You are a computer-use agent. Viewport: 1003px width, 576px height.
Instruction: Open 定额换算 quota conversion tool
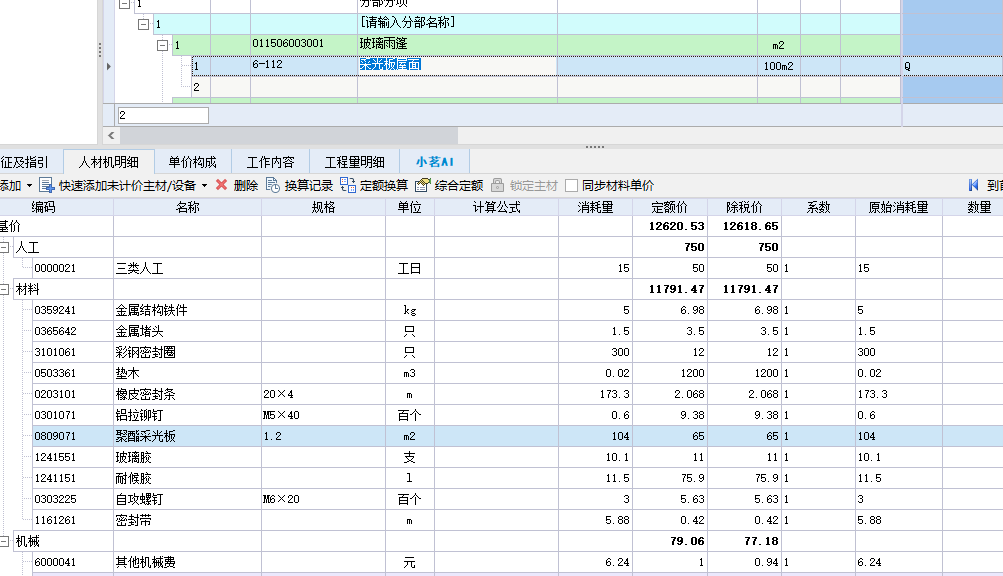[x=374, y=186]
